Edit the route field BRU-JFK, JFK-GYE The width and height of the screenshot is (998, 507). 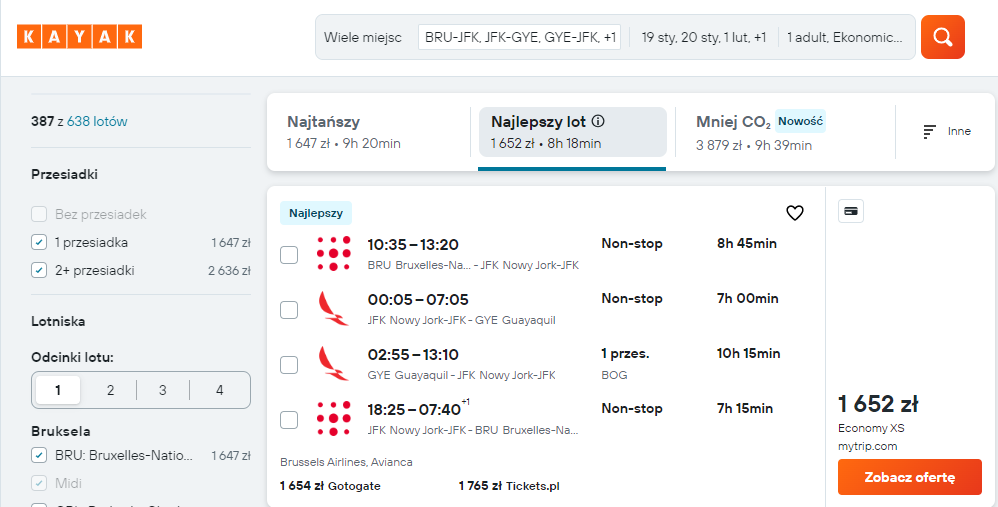(519, 38)
